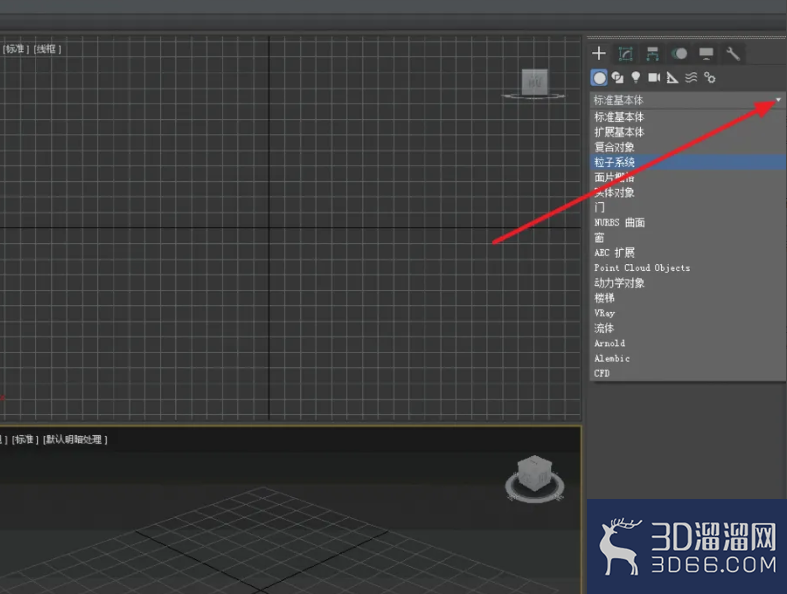Choose 楼梯 from the list
This screenshot has height=594, width=787.
[x=688, y=298]
